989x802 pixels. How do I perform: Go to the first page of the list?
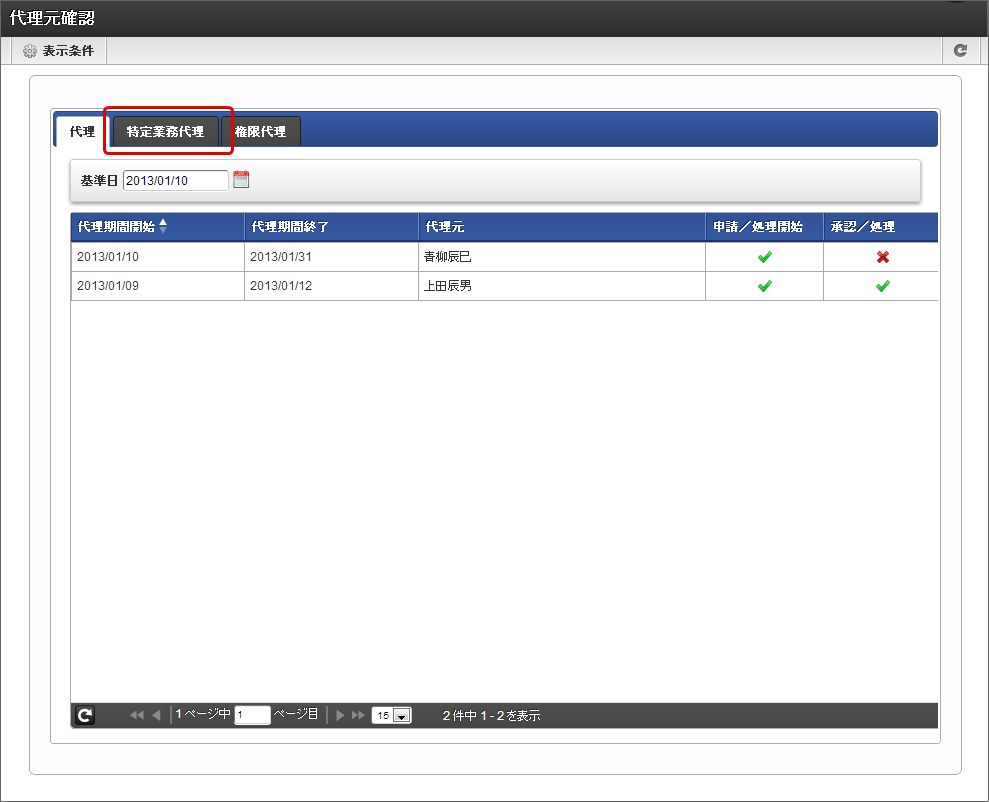point(137,715)
